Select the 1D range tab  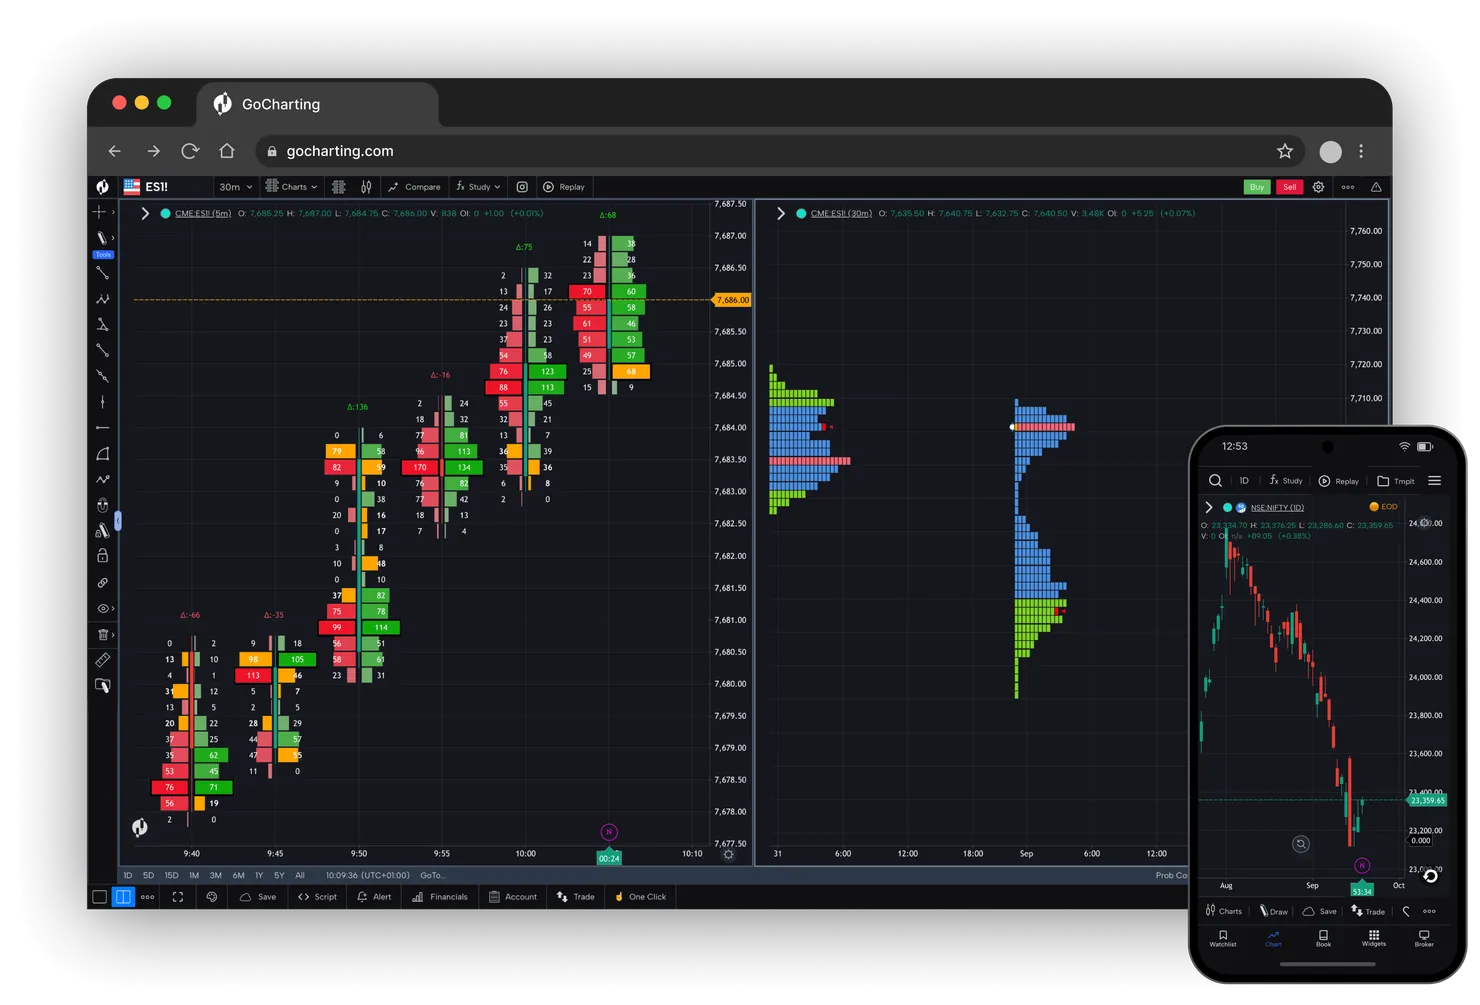click(128, 875)
